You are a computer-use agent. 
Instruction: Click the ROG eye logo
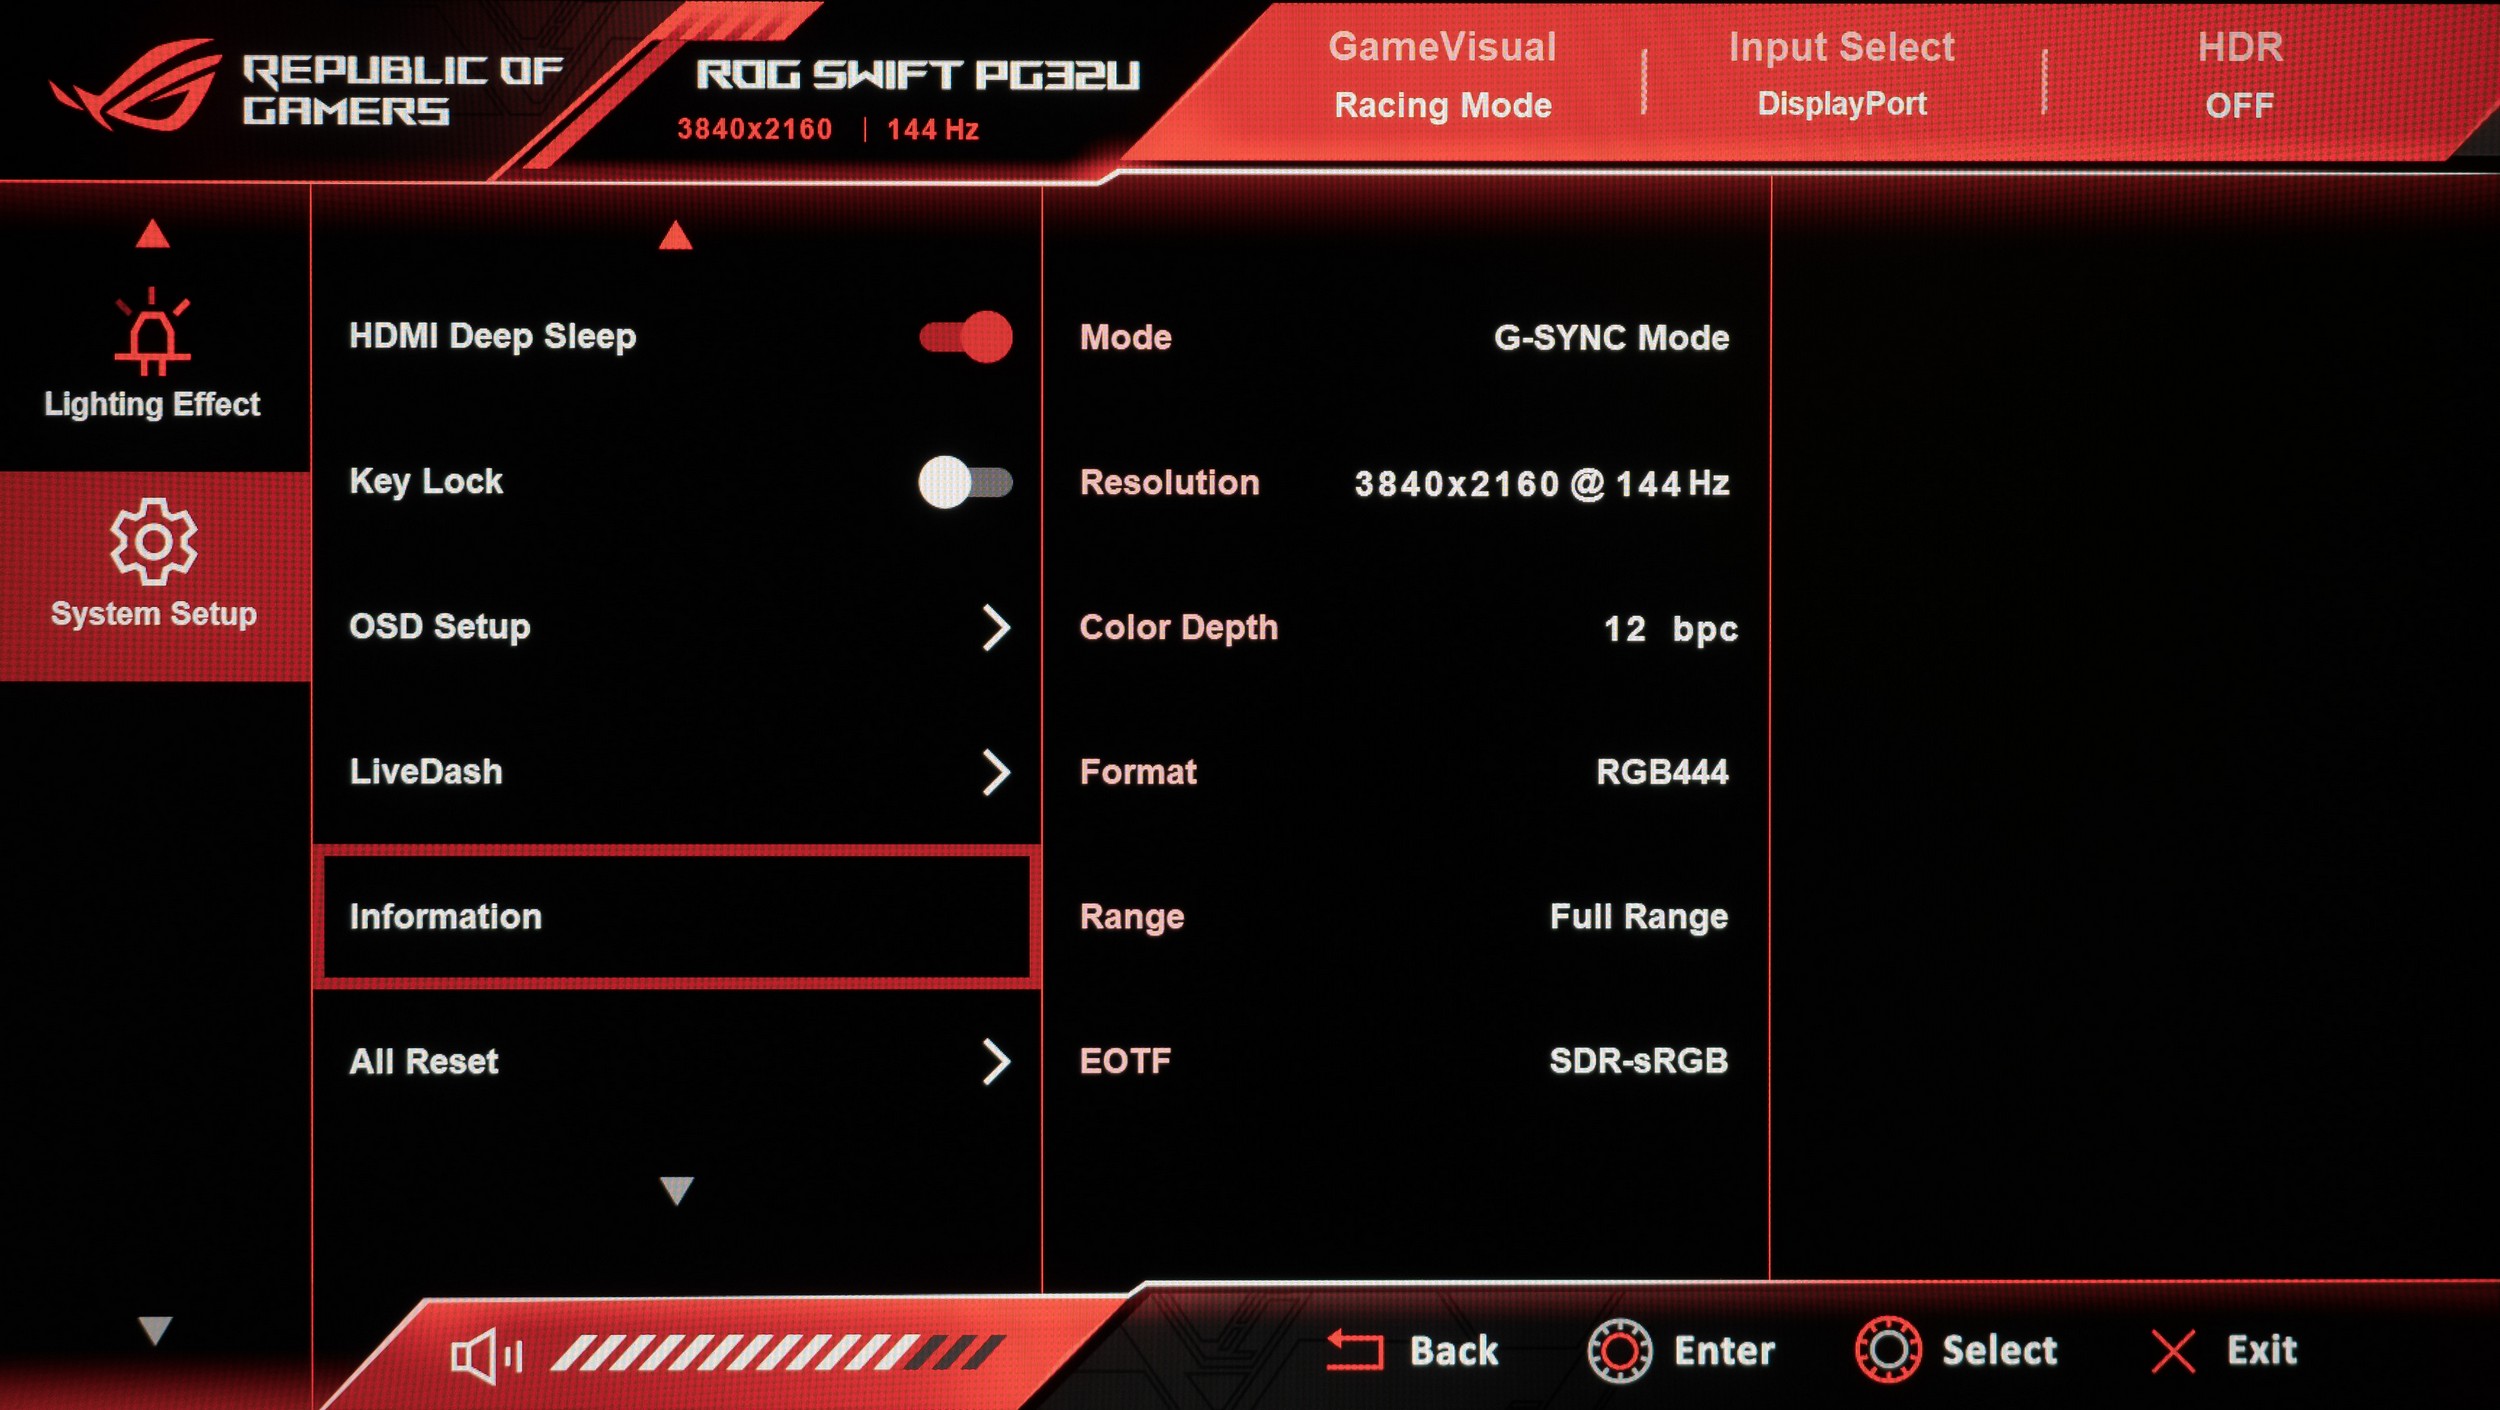point(137,86)
